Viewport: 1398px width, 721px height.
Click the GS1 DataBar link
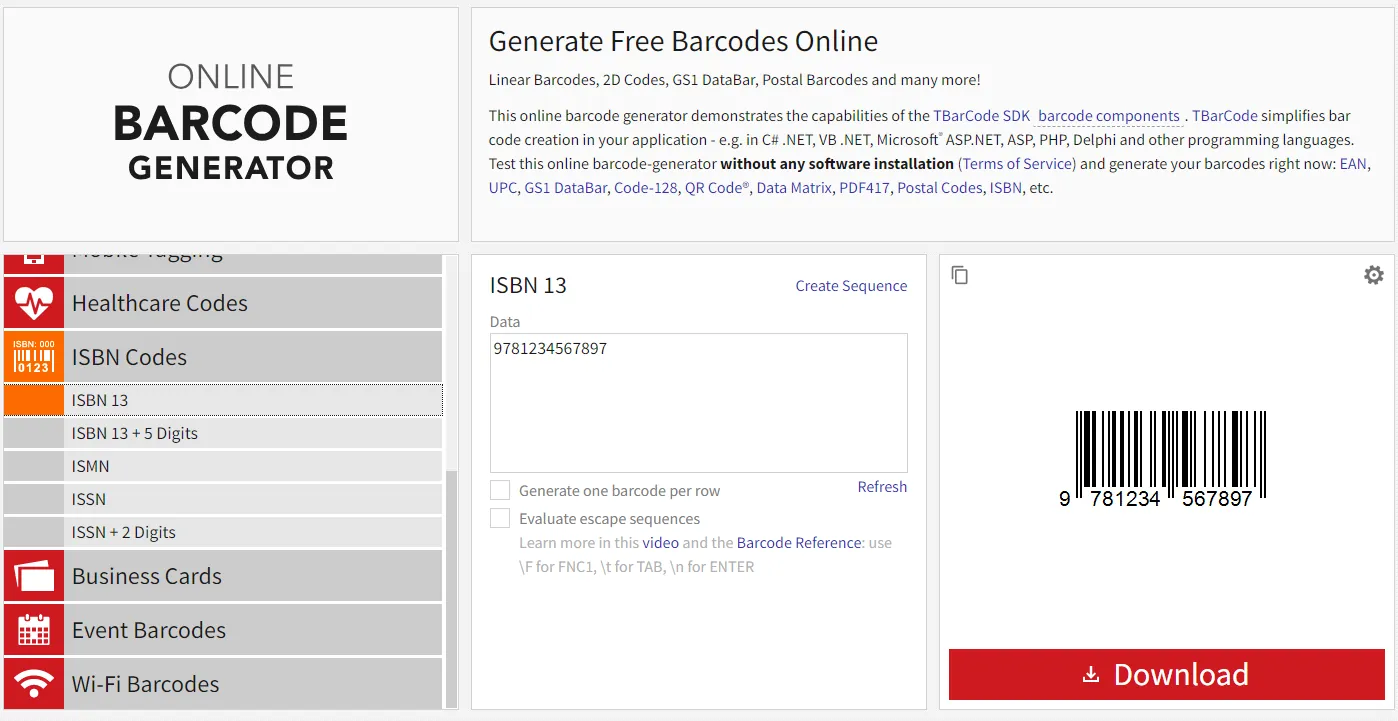[x=565, y=188]
